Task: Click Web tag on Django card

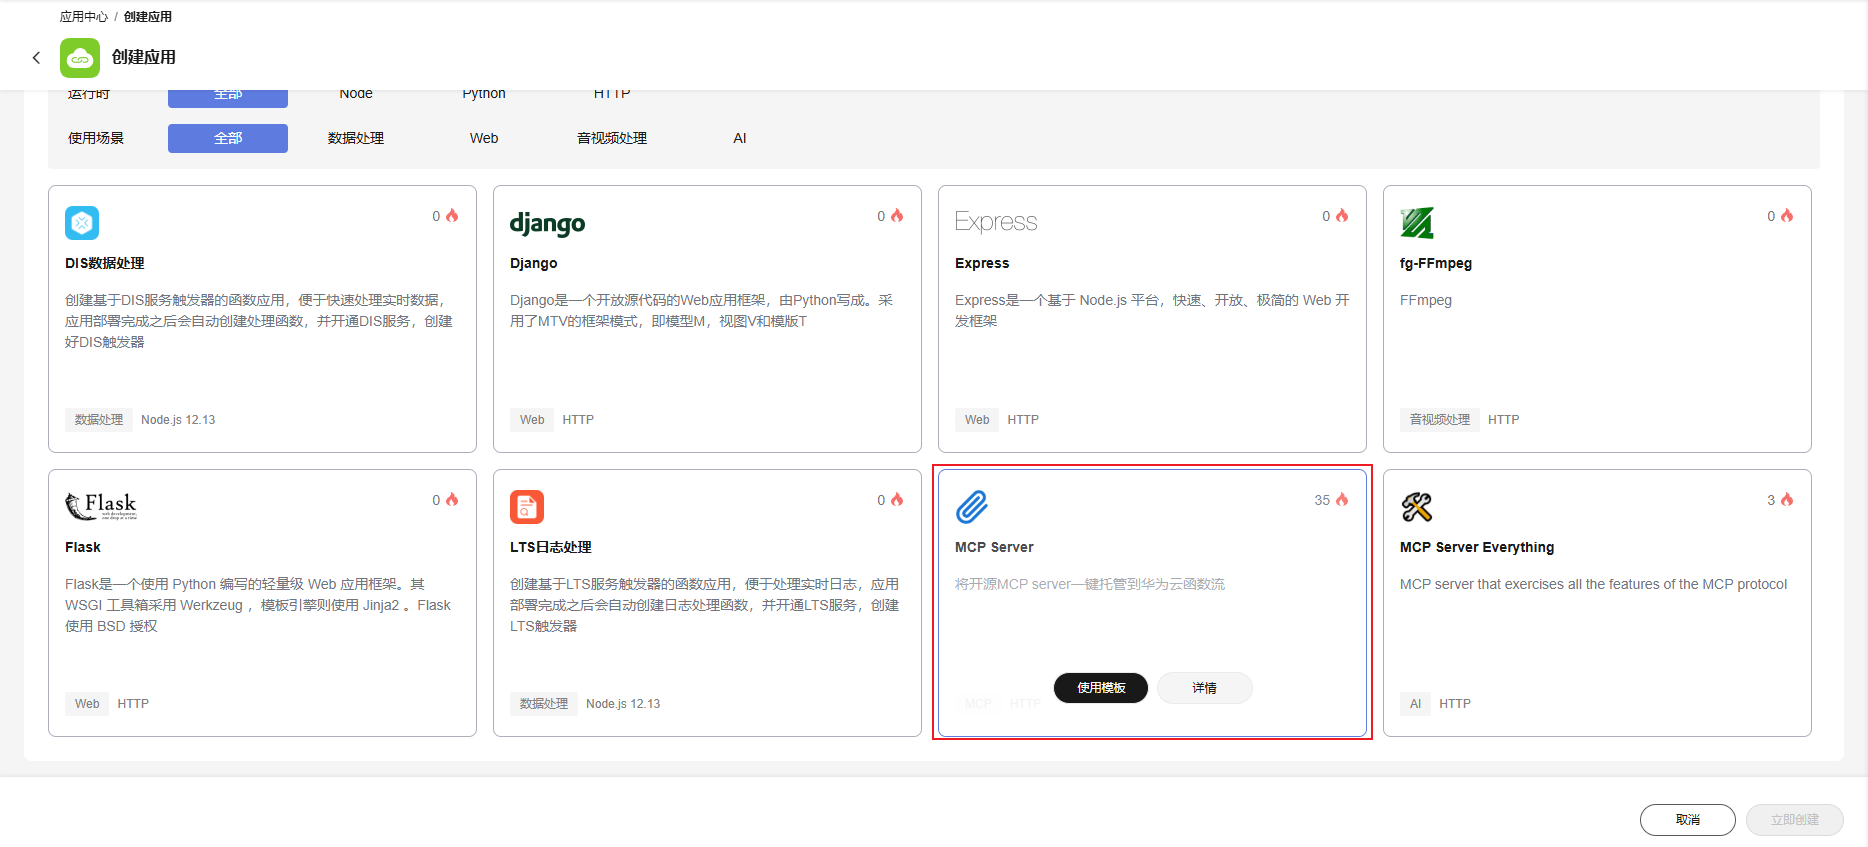Action: [x=532, y=420]
